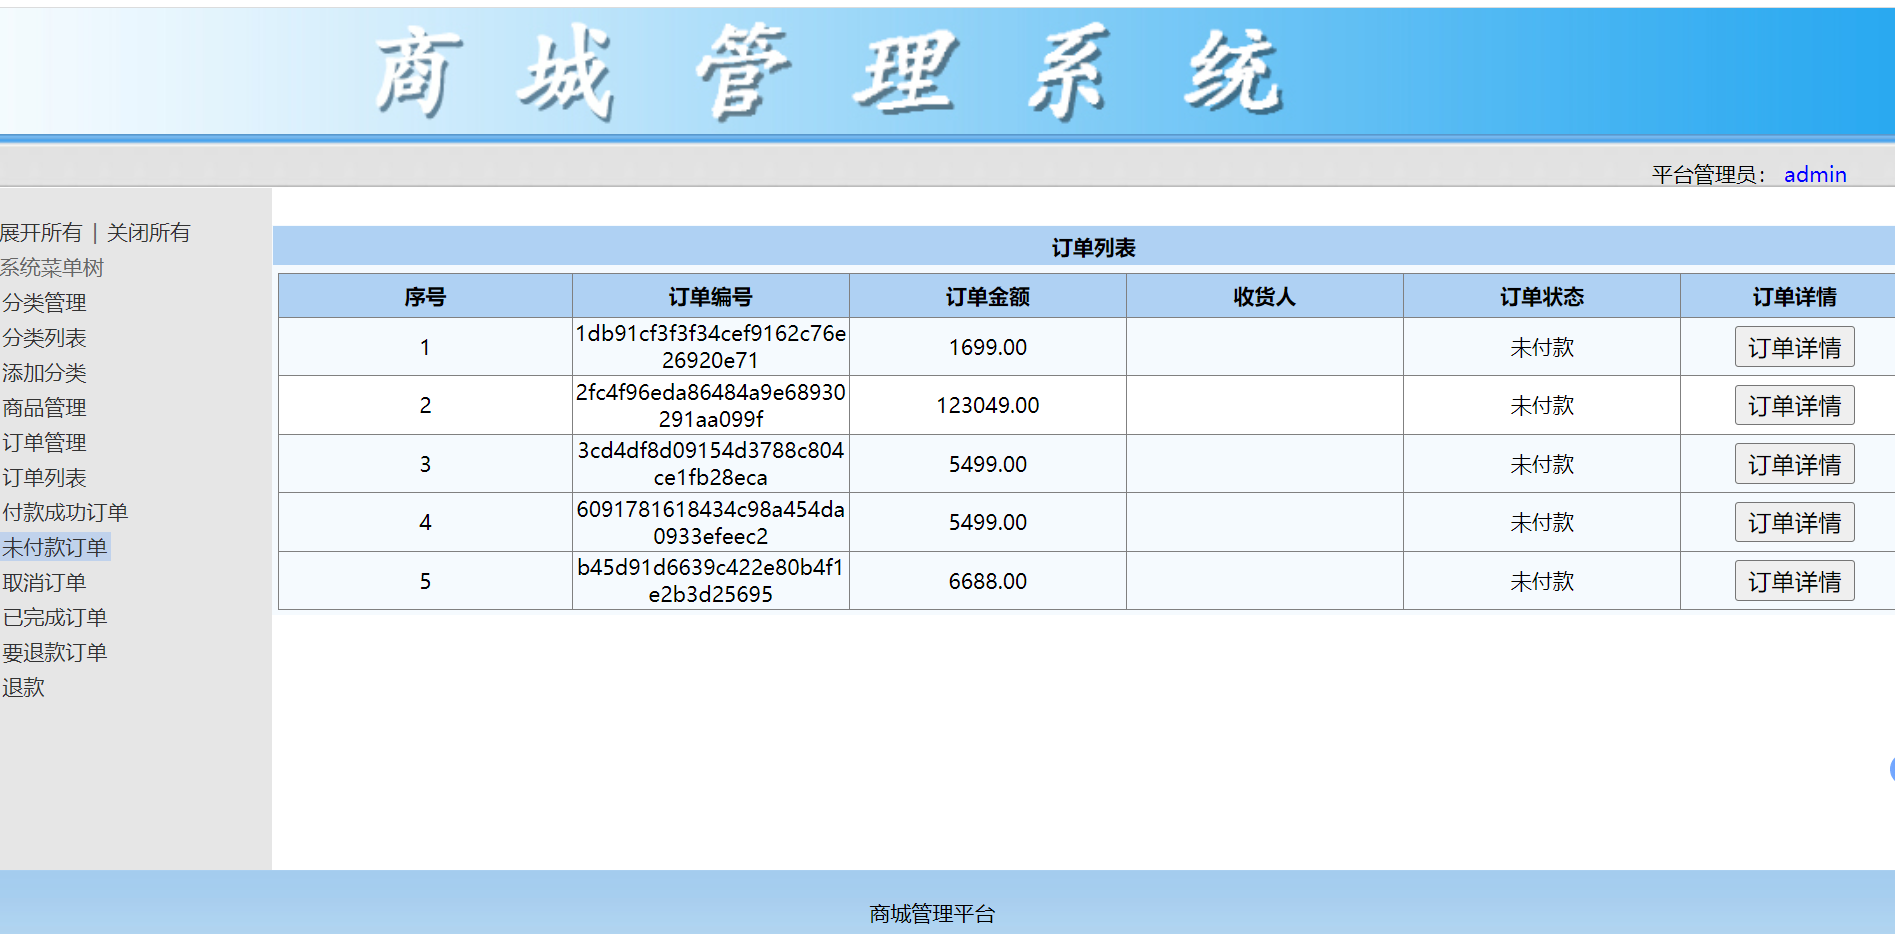Open the 分类列表 page

click(x=44, y=338)
